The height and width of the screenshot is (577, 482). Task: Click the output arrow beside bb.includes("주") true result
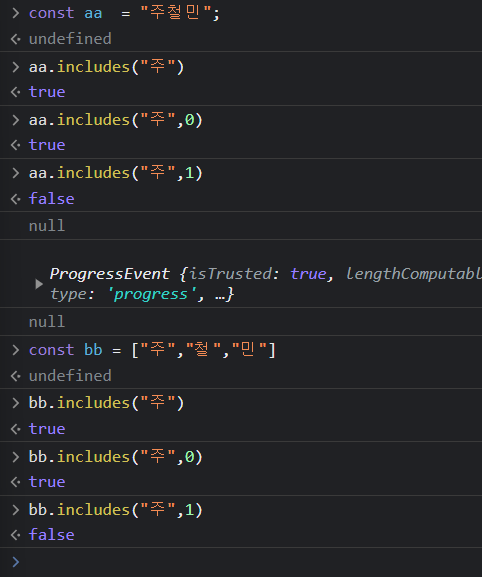click(15, 429)
